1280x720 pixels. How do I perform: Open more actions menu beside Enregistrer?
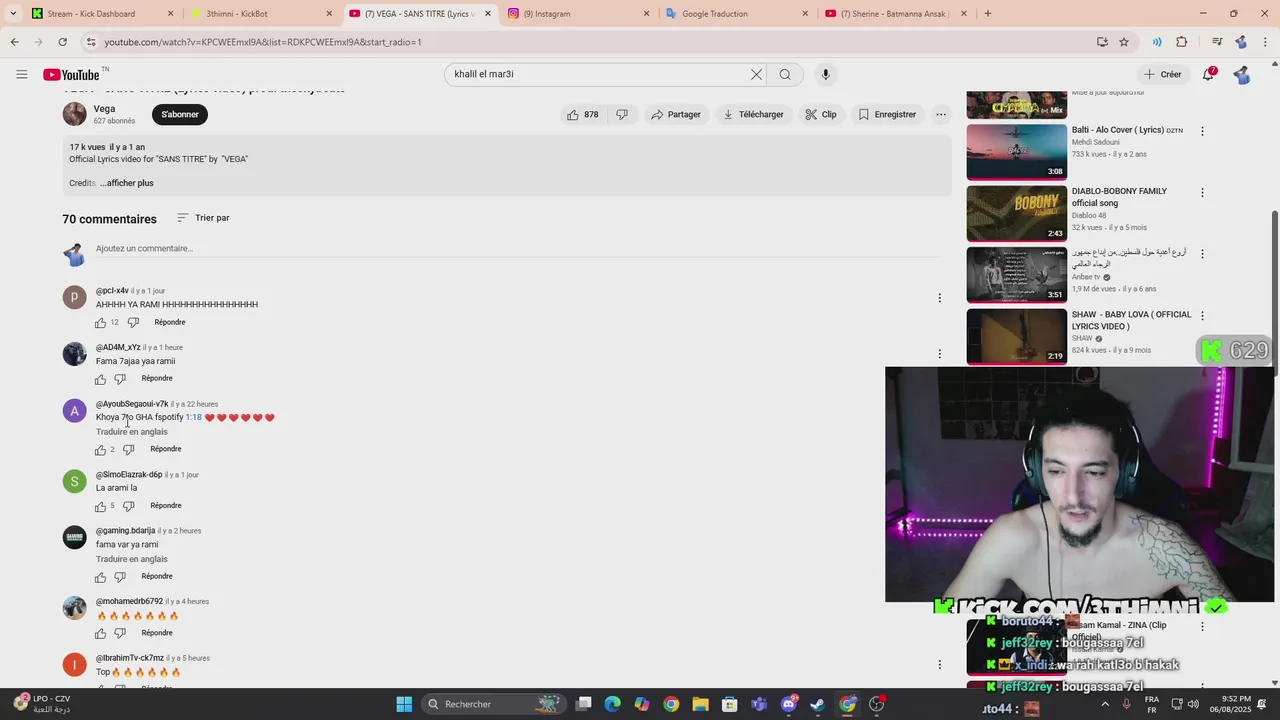pos(940,115)
